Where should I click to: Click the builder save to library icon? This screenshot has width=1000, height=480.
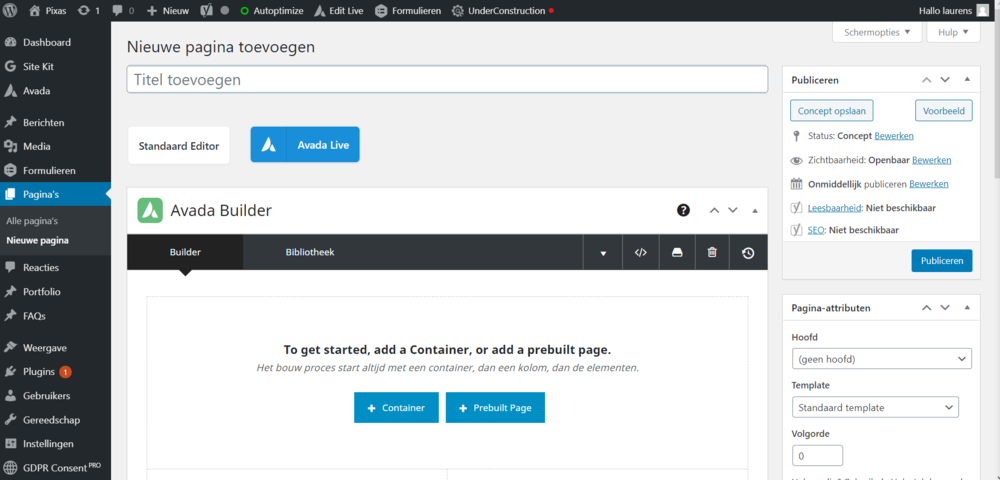(x=677, y=252)
